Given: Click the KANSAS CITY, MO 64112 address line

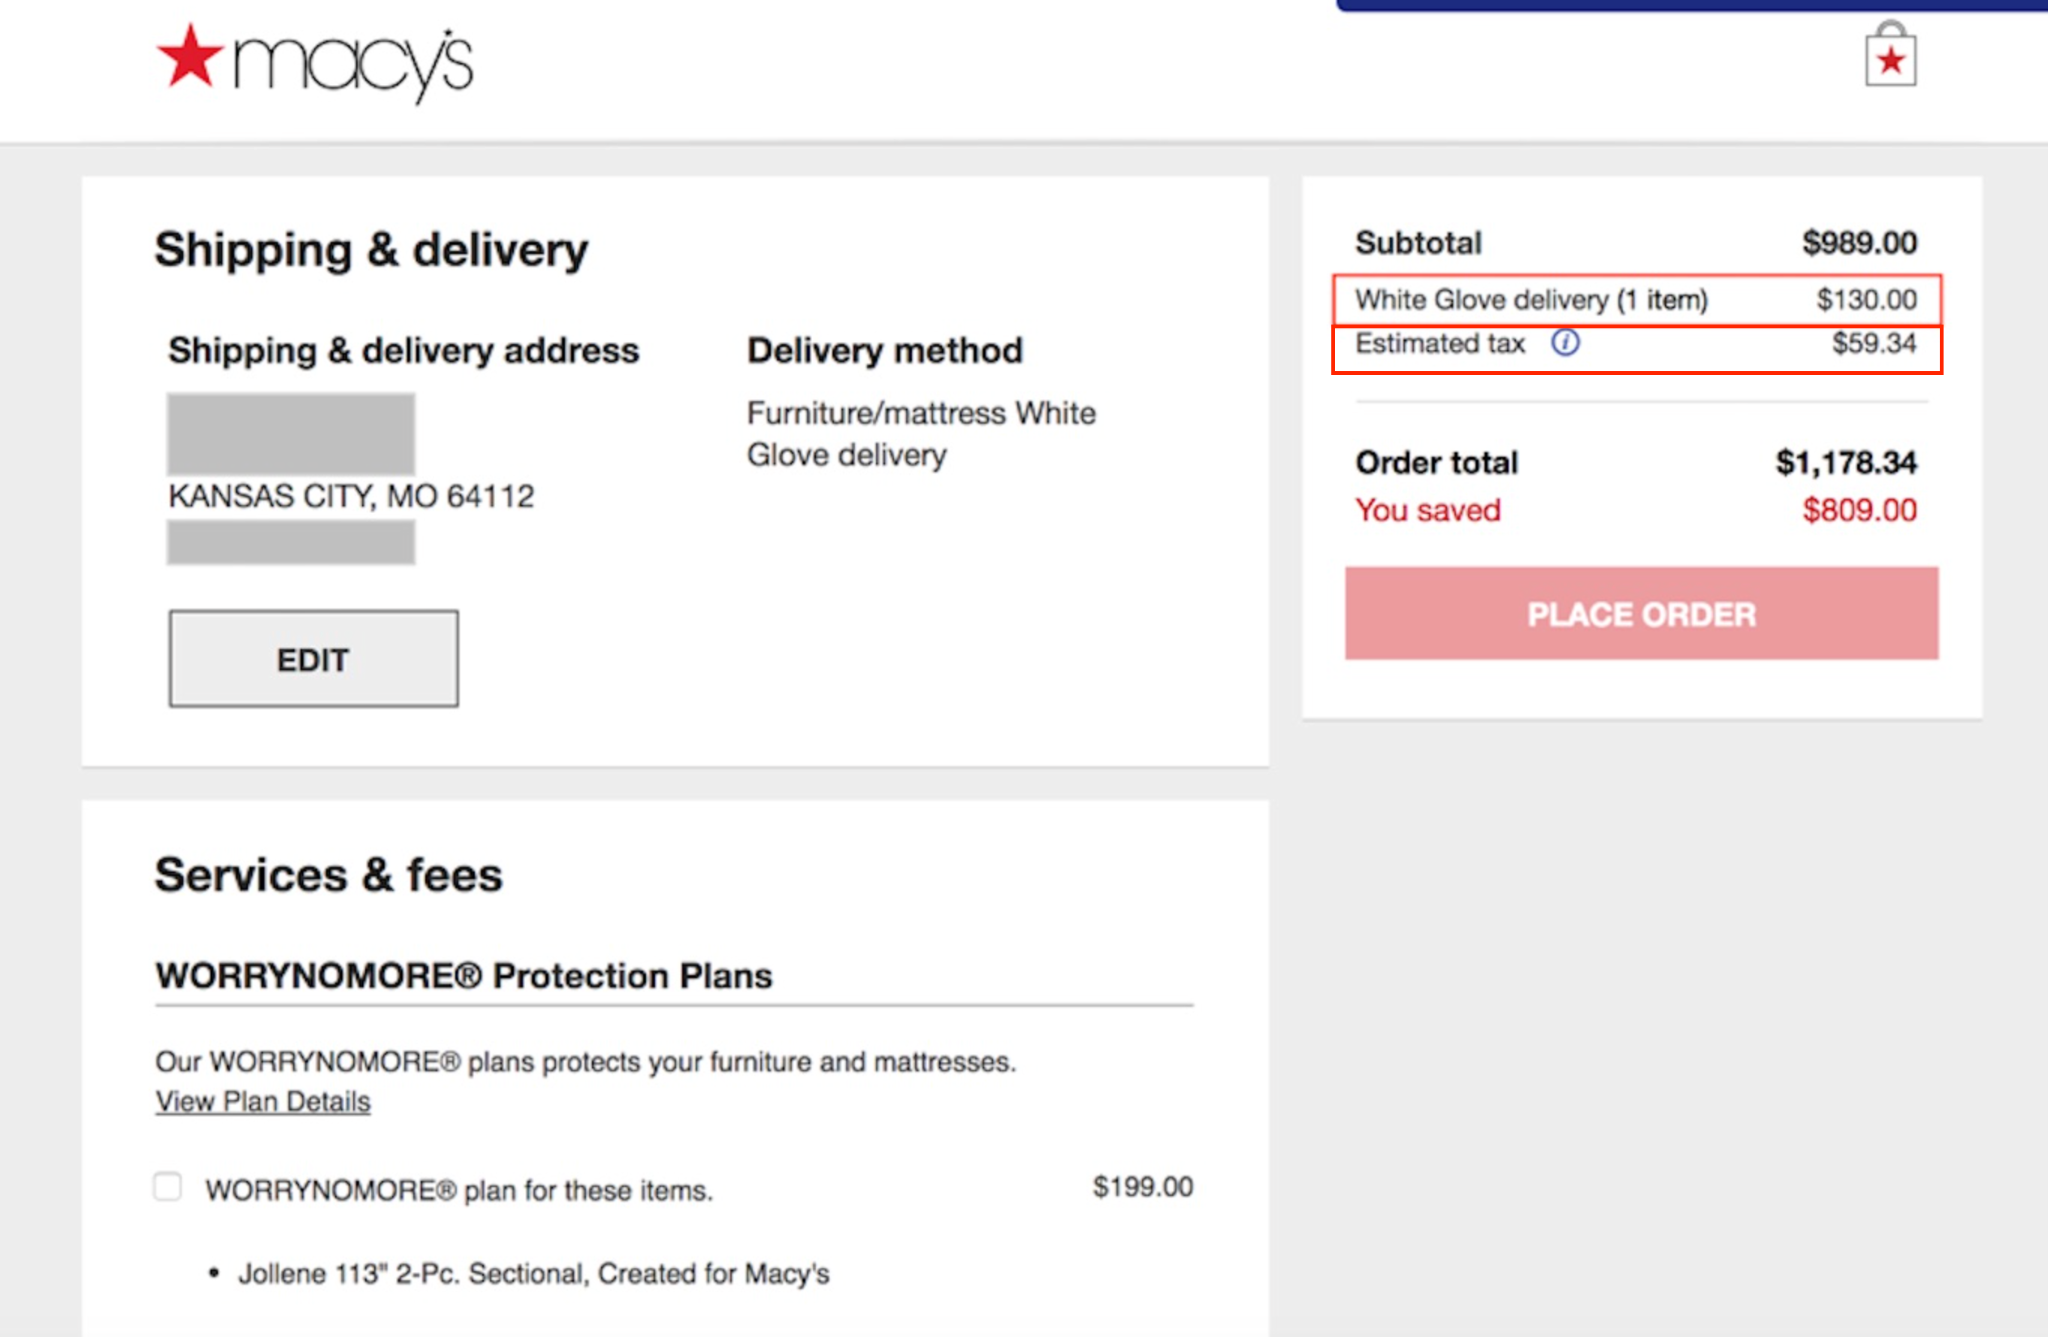Looking at the screenshot, I should 351,496.
